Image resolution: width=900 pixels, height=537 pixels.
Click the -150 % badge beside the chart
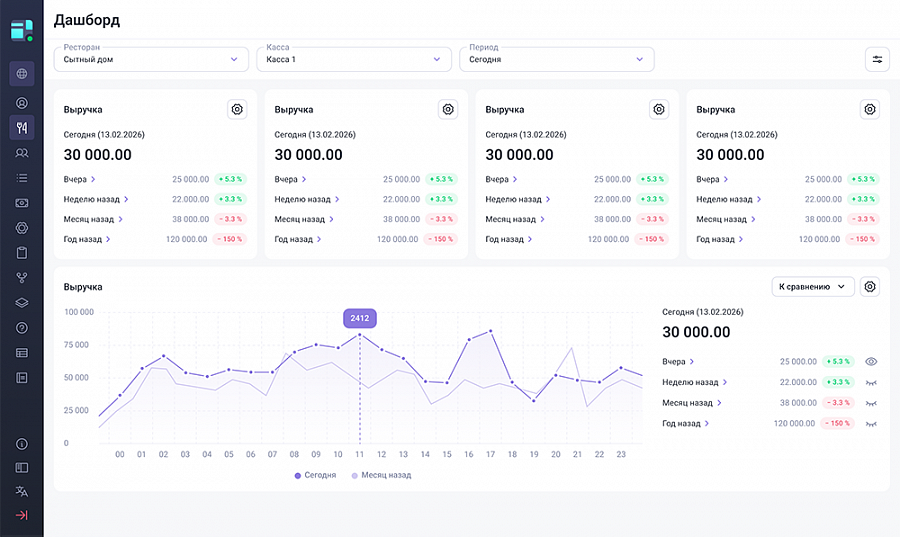click(839, 423)
